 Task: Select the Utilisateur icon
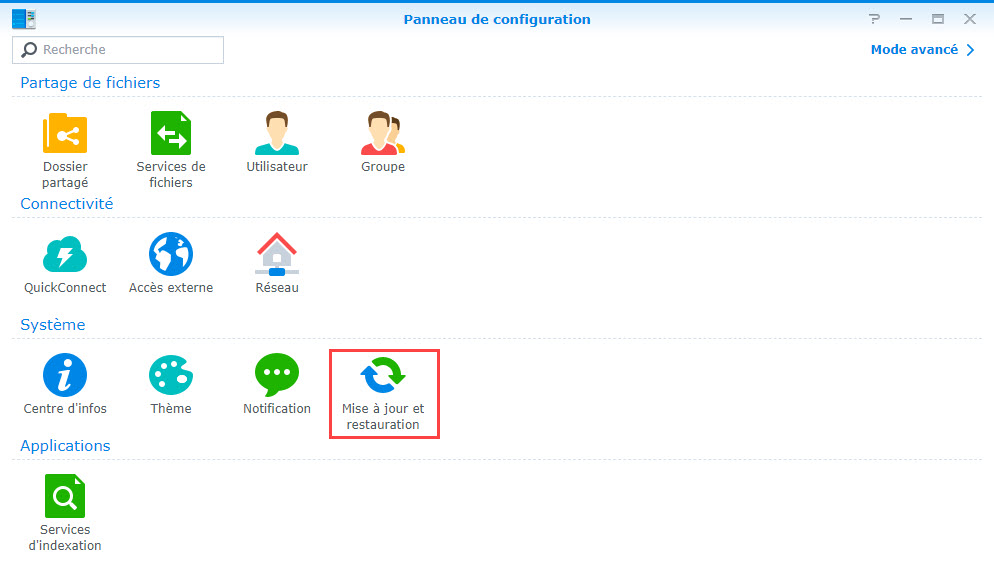tap(277, 135)
